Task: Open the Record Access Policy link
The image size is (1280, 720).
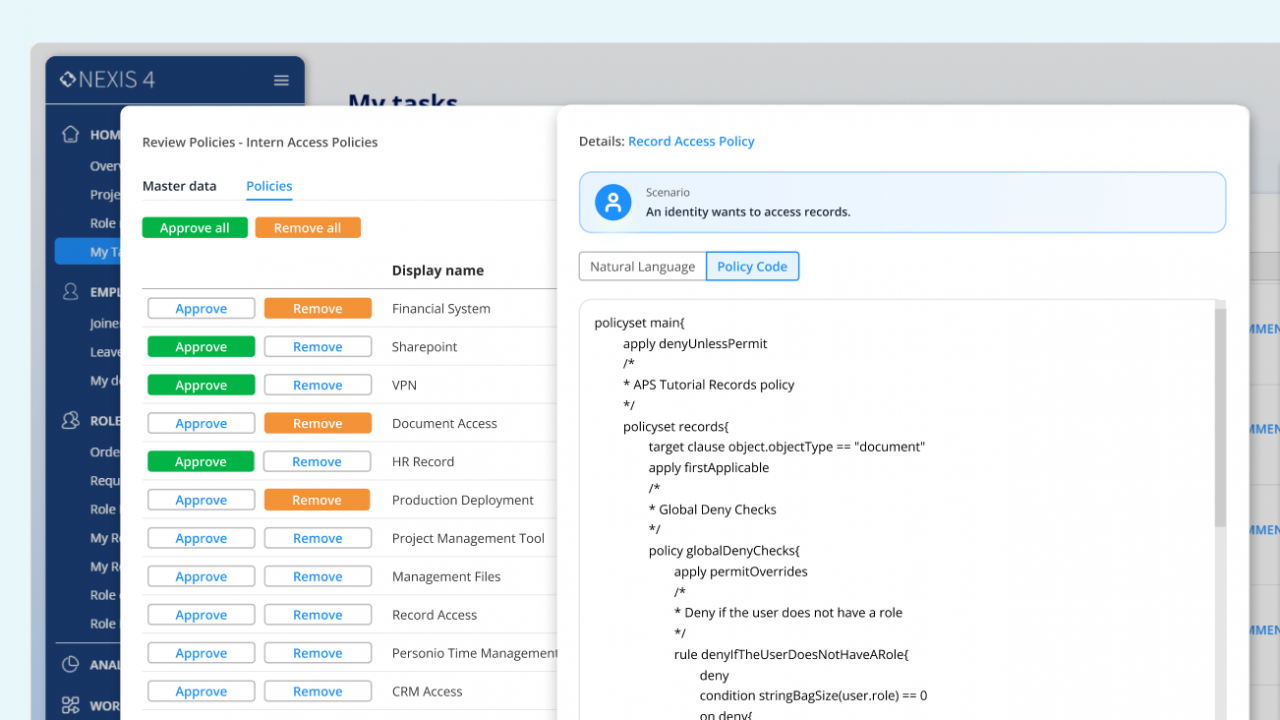Action: pos(691,142)
